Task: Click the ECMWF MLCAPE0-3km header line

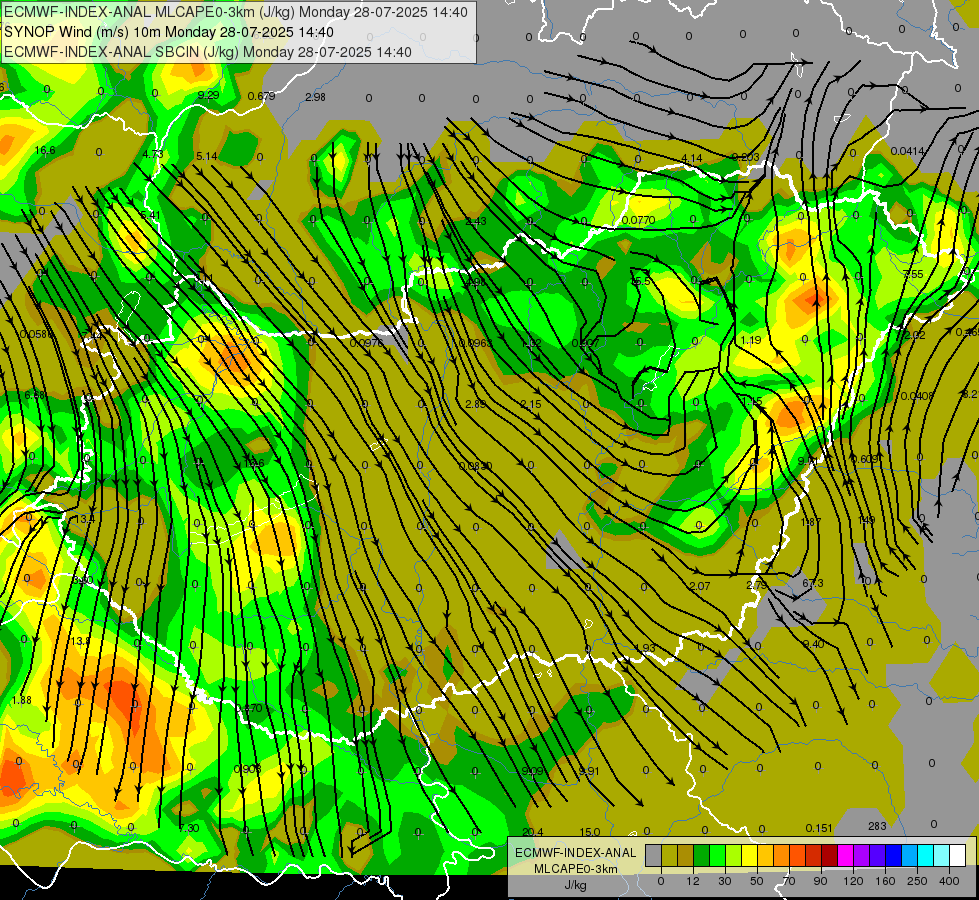Action: tap(235, 12)
